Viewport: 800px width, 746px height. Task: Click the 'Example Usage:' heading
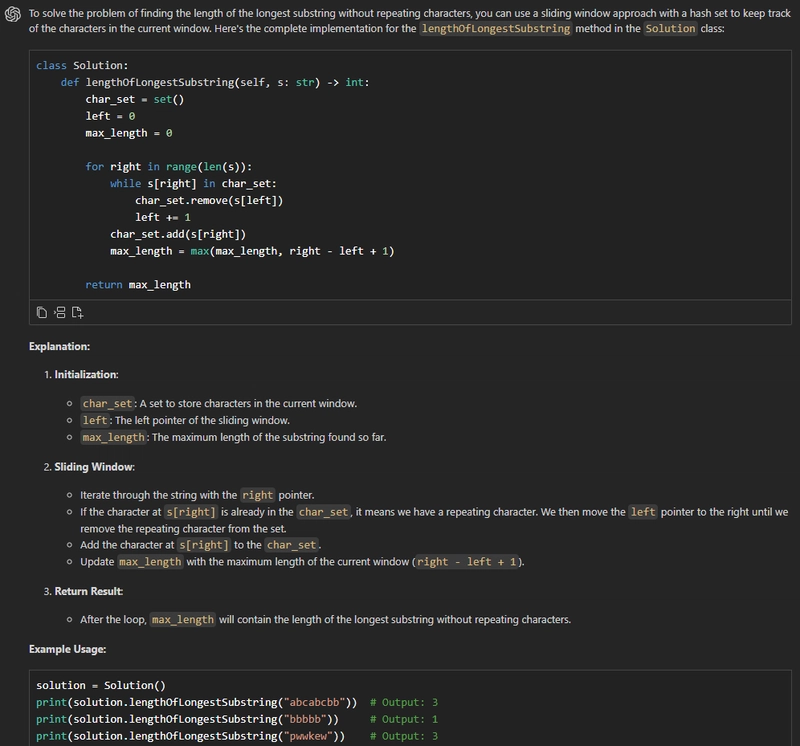[67, 649]
